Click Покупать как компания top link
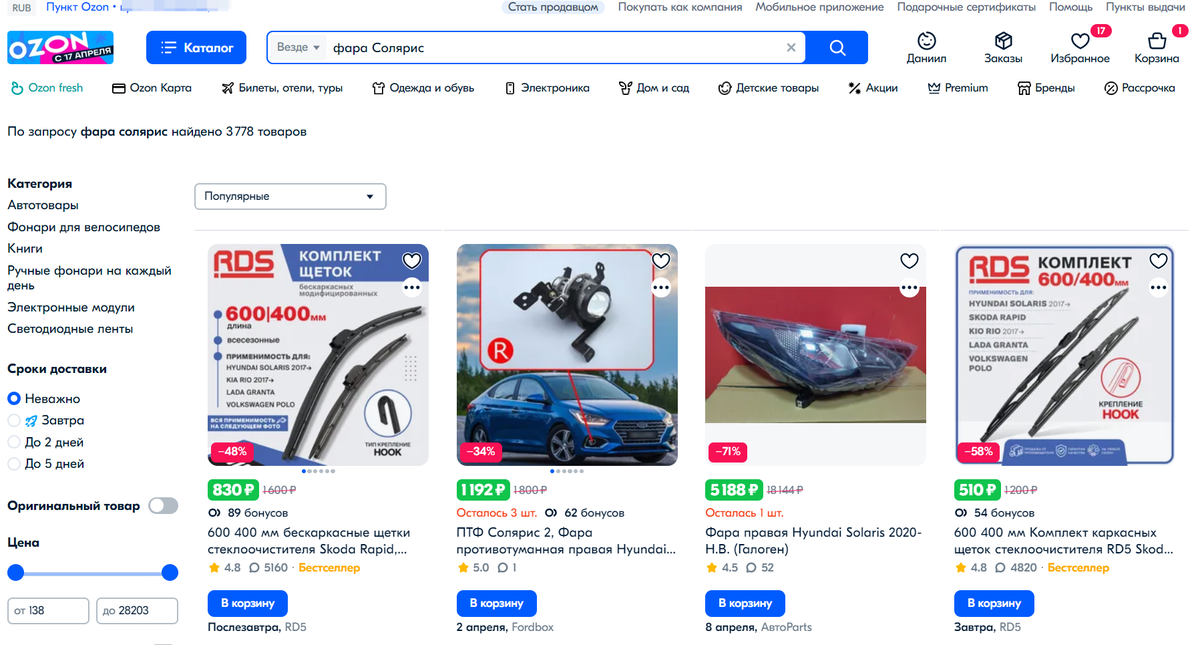This screenshot has width=1200, height=645. coord(680,7)
